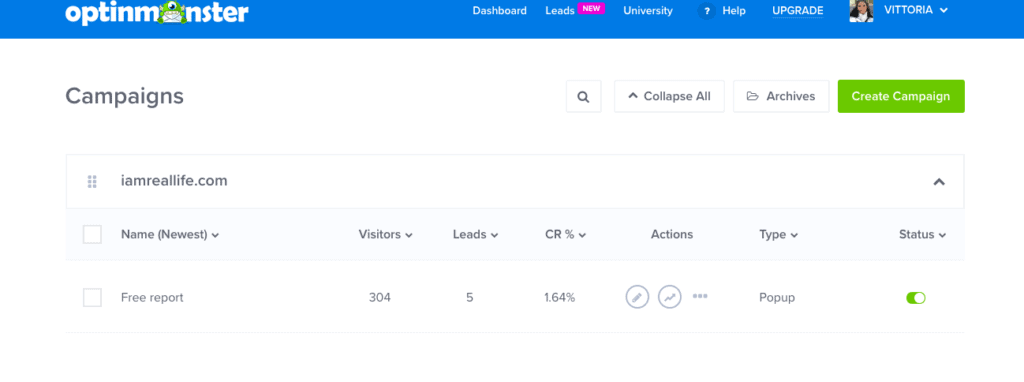Toggle the Free report status switch
Screen dimensions: 1024x382
(916, 298)
